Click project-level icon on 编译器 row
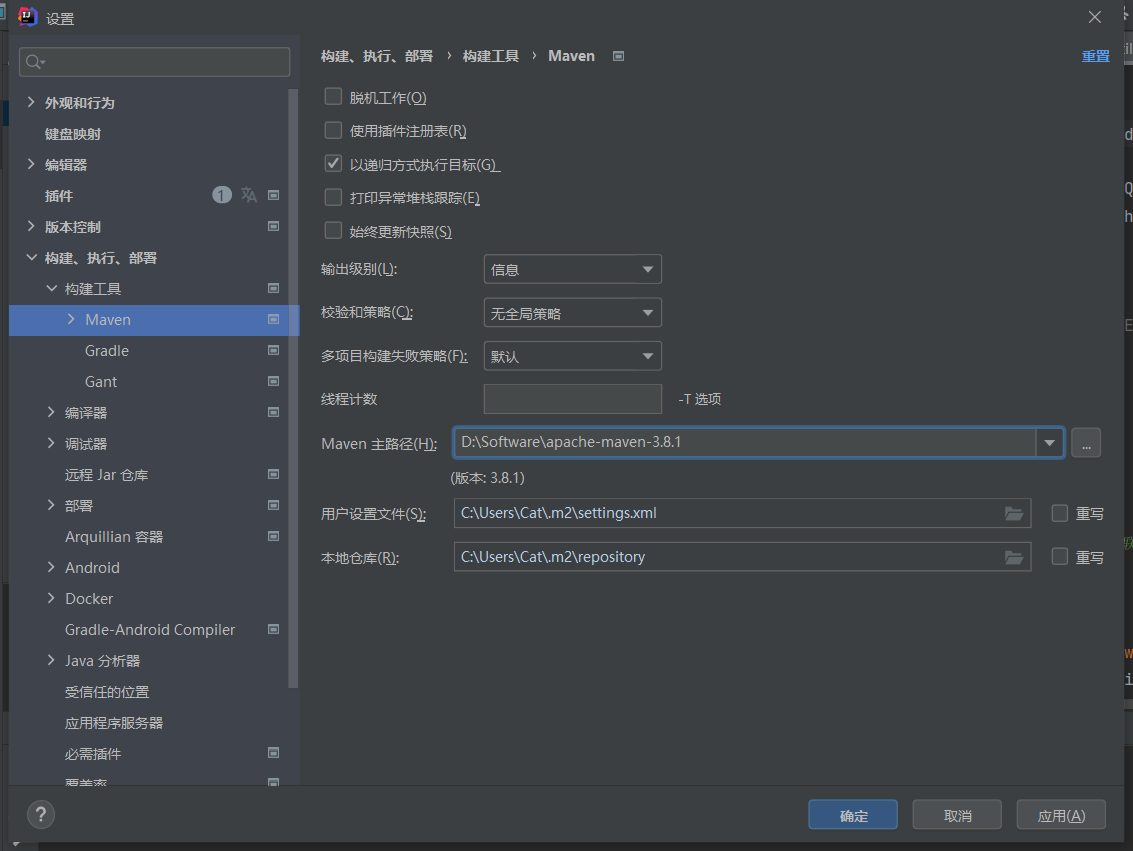 click(273, 412)
